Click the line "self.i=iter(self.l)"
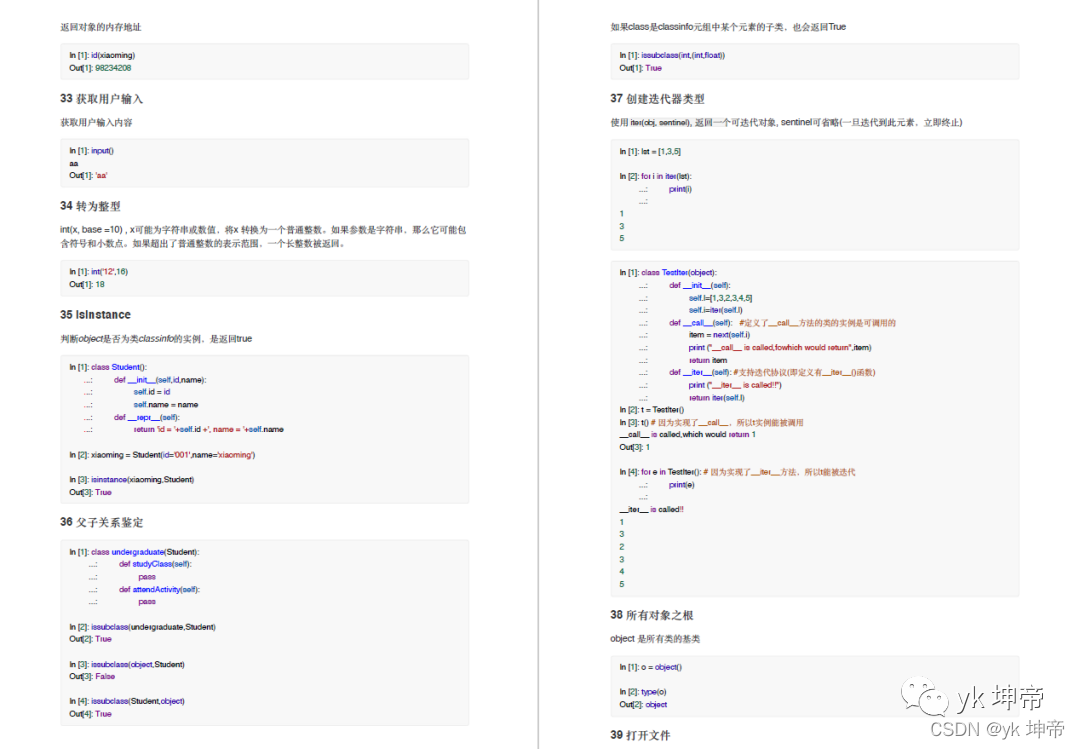Image resolution: width=1080 pixels, height=749 pixels. pos(716,310)
